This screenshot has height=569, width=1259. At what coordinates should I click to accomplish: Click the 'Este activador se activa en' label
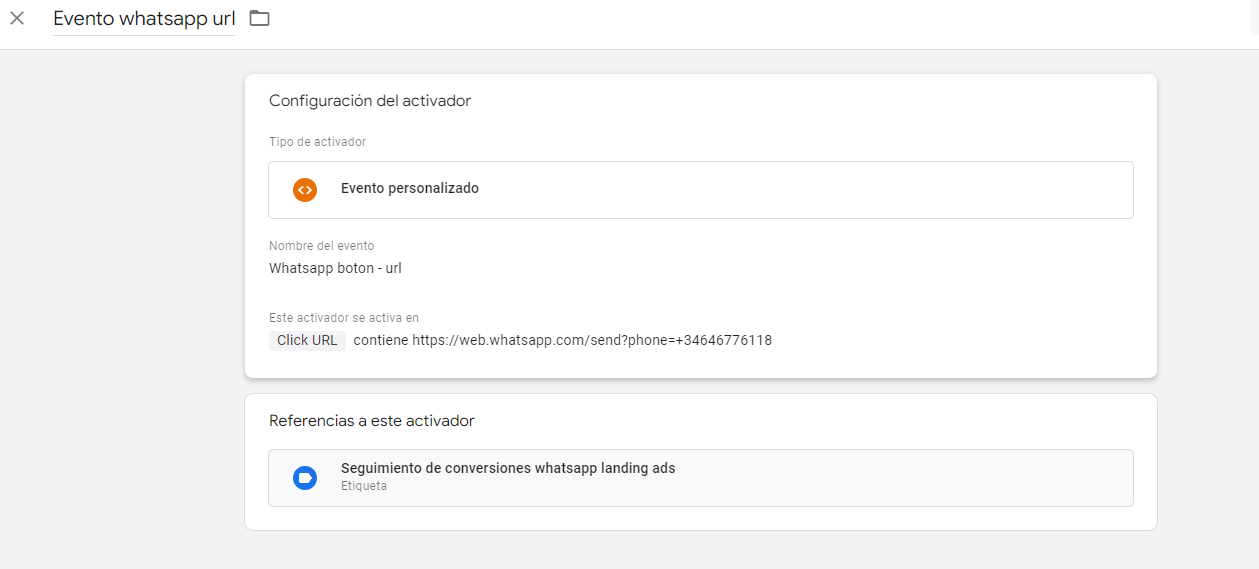tap(344, 318)
